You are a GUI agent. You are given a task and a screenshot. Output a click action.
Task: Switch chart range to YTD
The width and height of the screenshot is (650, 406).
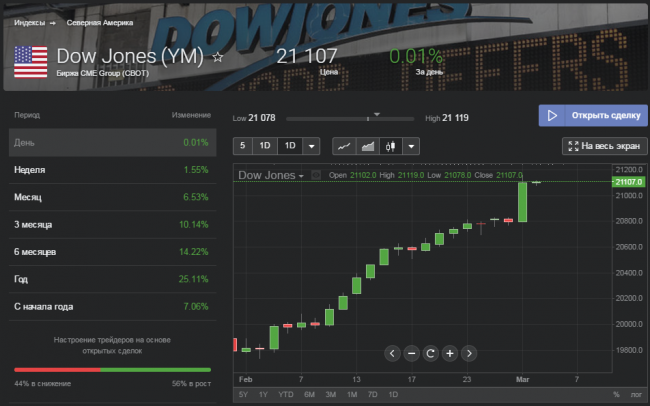click(x=286, y=394)
